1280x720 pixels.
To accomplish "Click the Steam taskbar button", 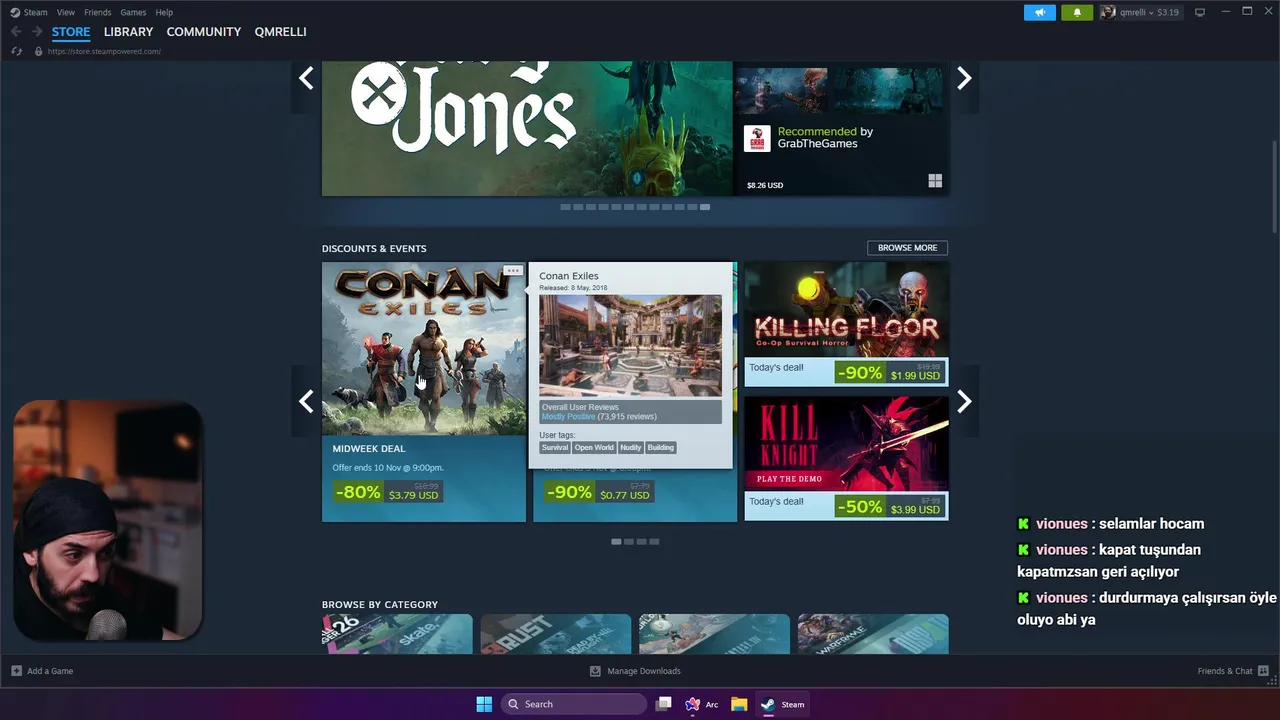I will click(783, 704).
